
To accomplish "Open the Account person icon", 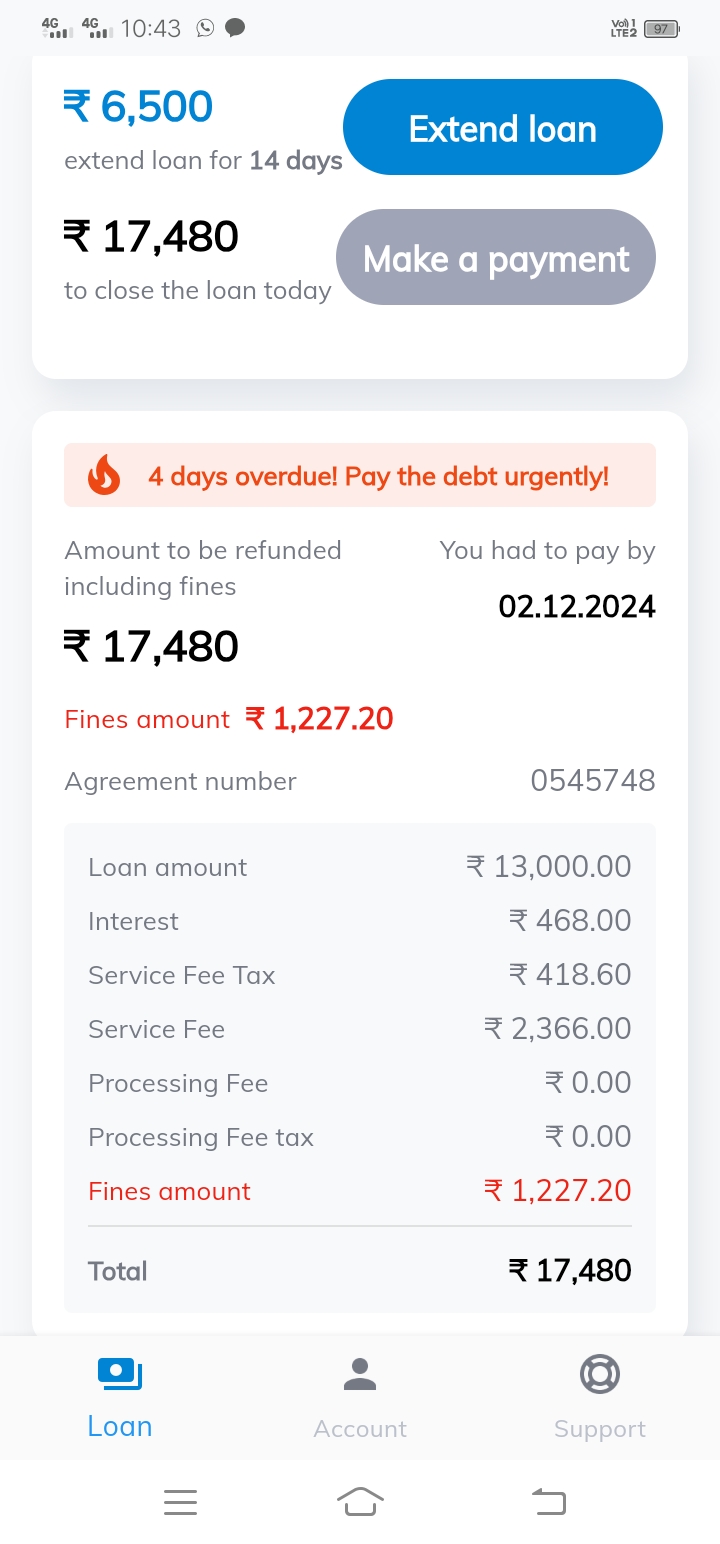I will 360,1374.
